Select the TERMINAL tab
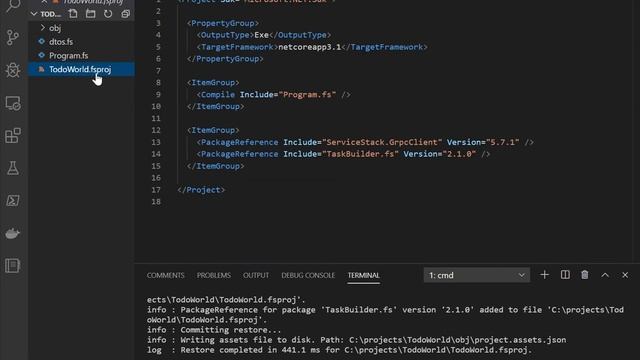Screen dimensions: 640x360 (363, 276)
